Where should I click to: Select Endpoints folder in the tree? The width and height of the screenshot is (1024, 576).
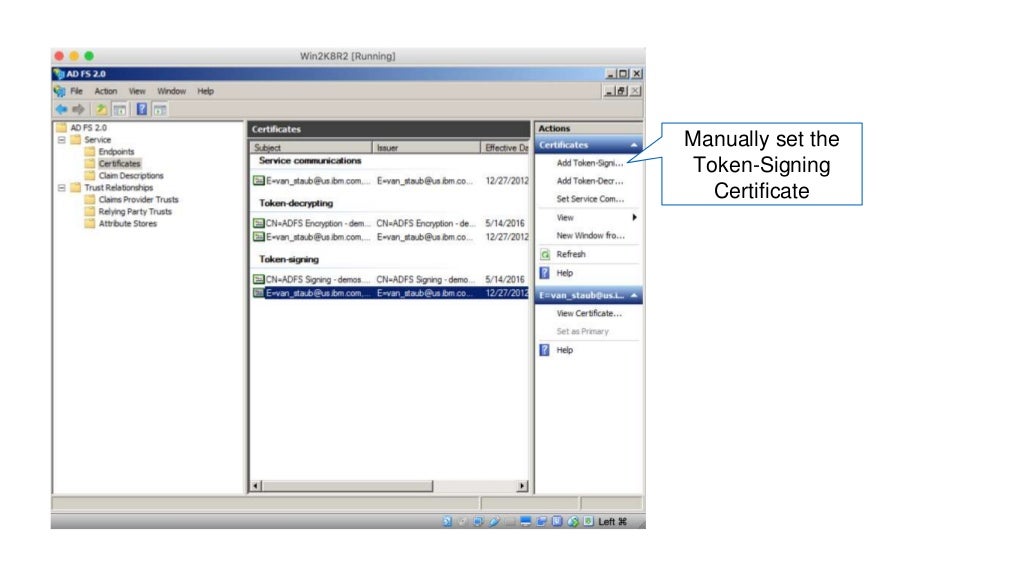click(116, 152)
